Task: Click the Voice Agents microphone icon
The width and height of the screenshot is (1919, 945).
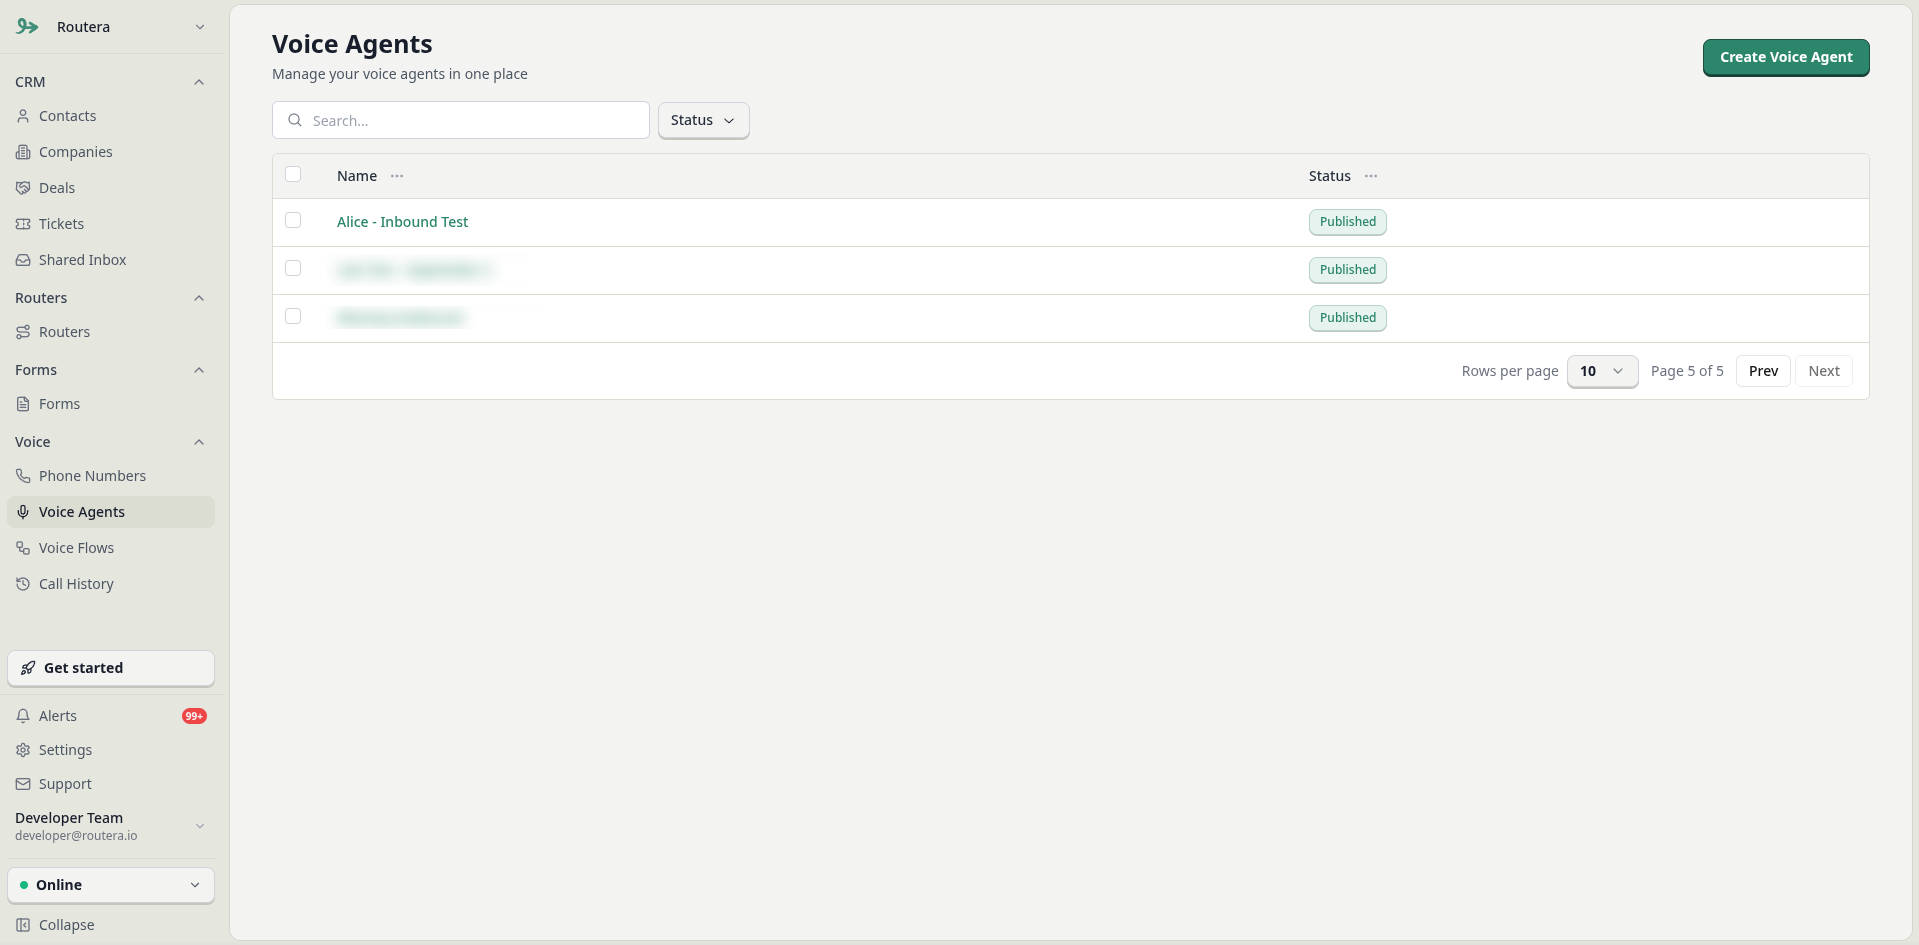Action: (x=23, y=512)
